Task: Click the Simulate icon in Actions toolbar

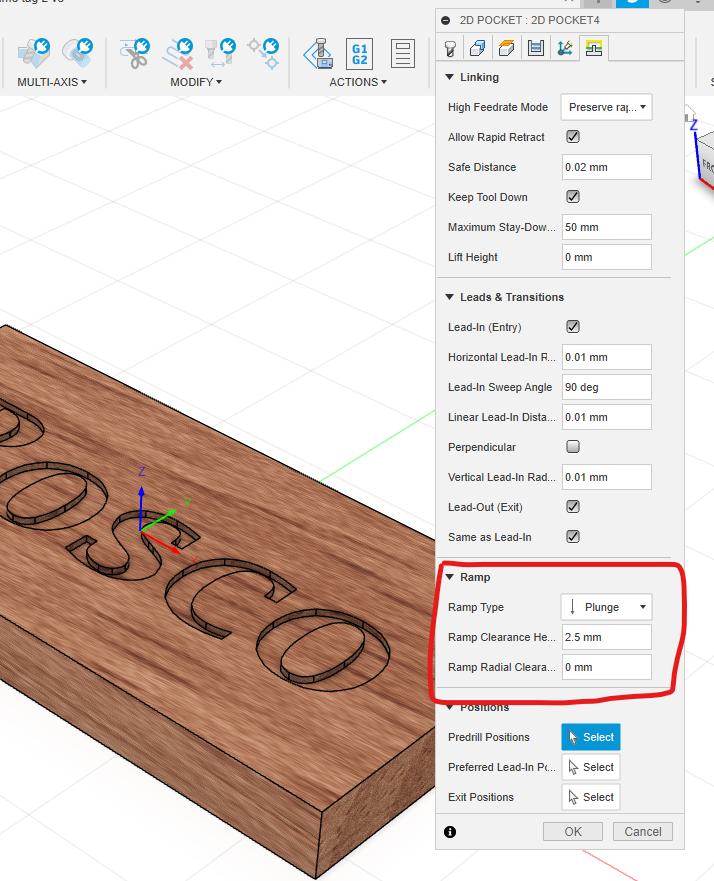Action: (318, 54)
